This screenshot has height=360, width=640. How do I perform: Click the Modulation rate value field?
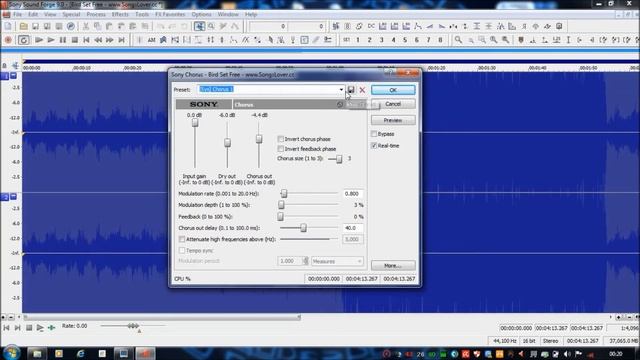pos(353,193)
